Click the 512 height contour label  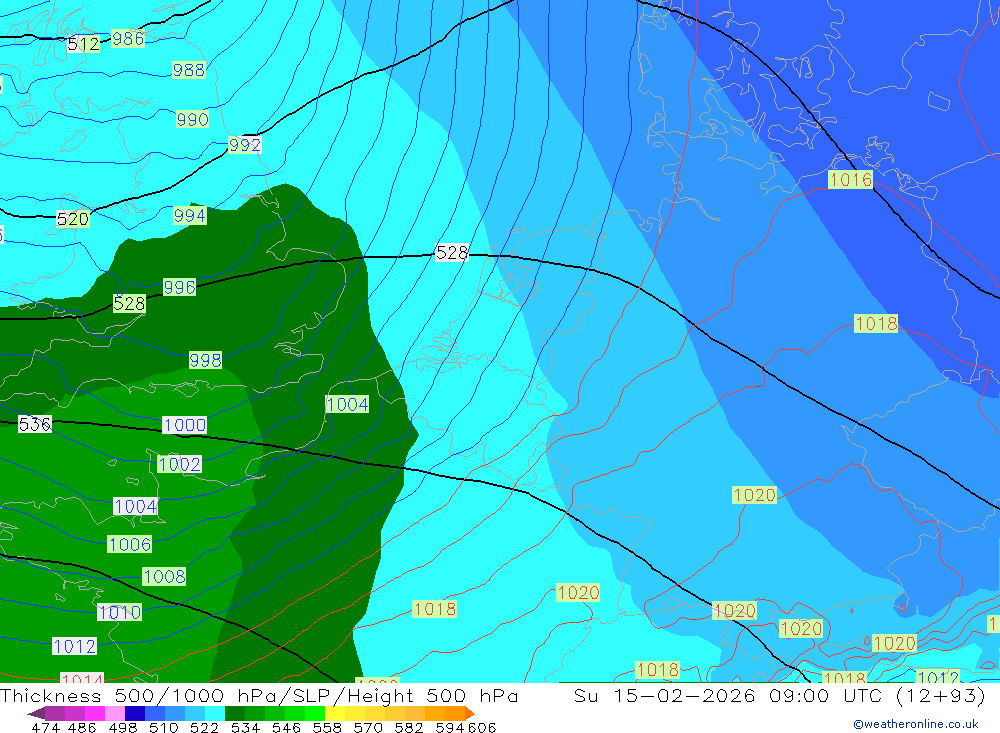tap(84, 44)
